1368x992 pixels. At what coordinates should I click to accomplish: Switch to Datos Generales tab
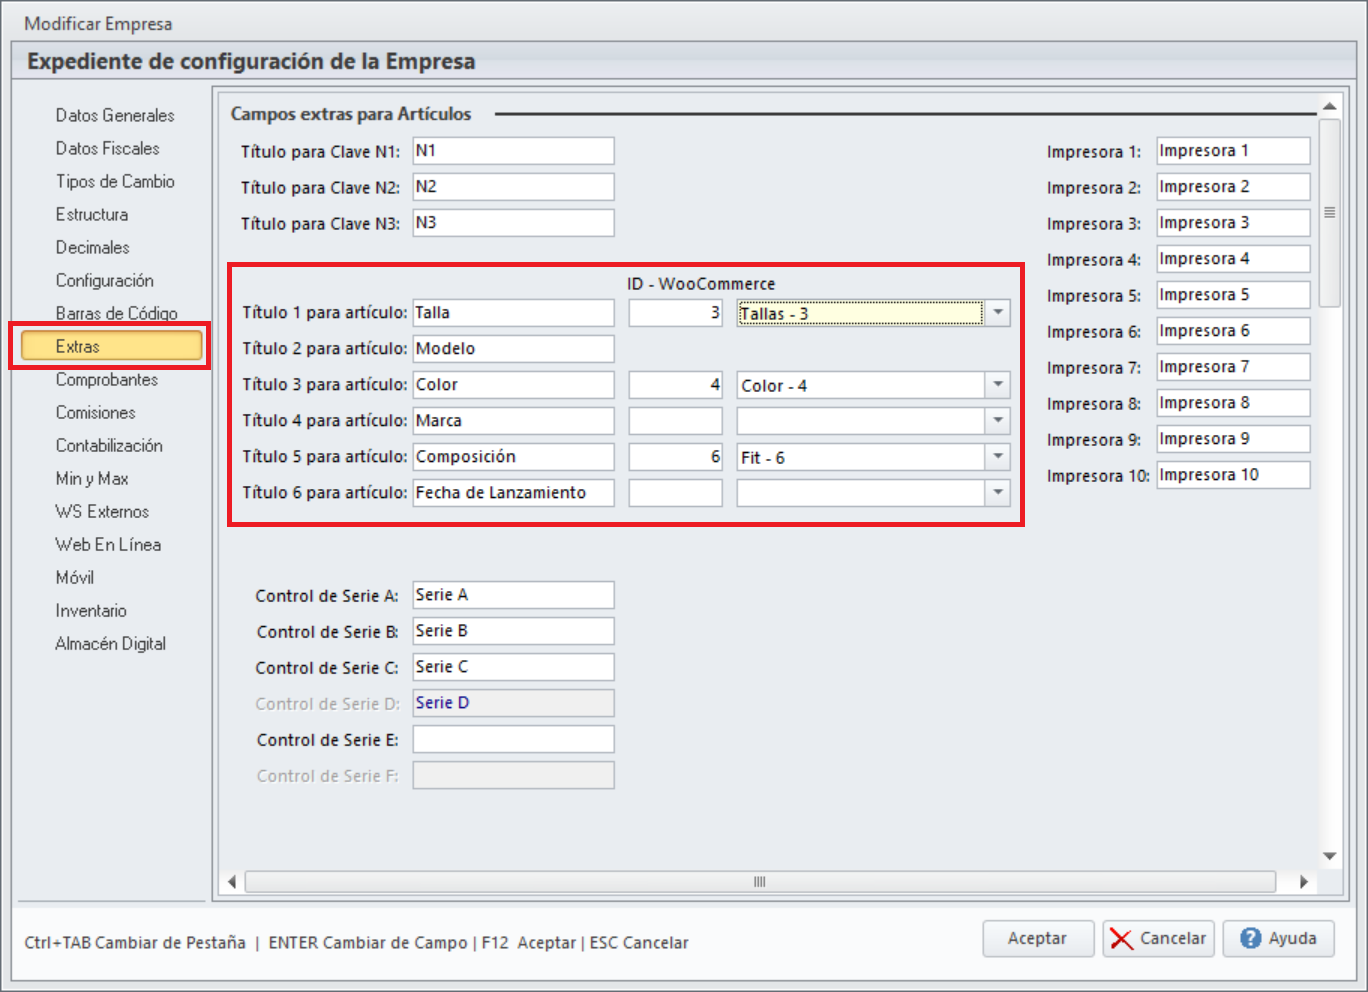[x=115, y=115]
